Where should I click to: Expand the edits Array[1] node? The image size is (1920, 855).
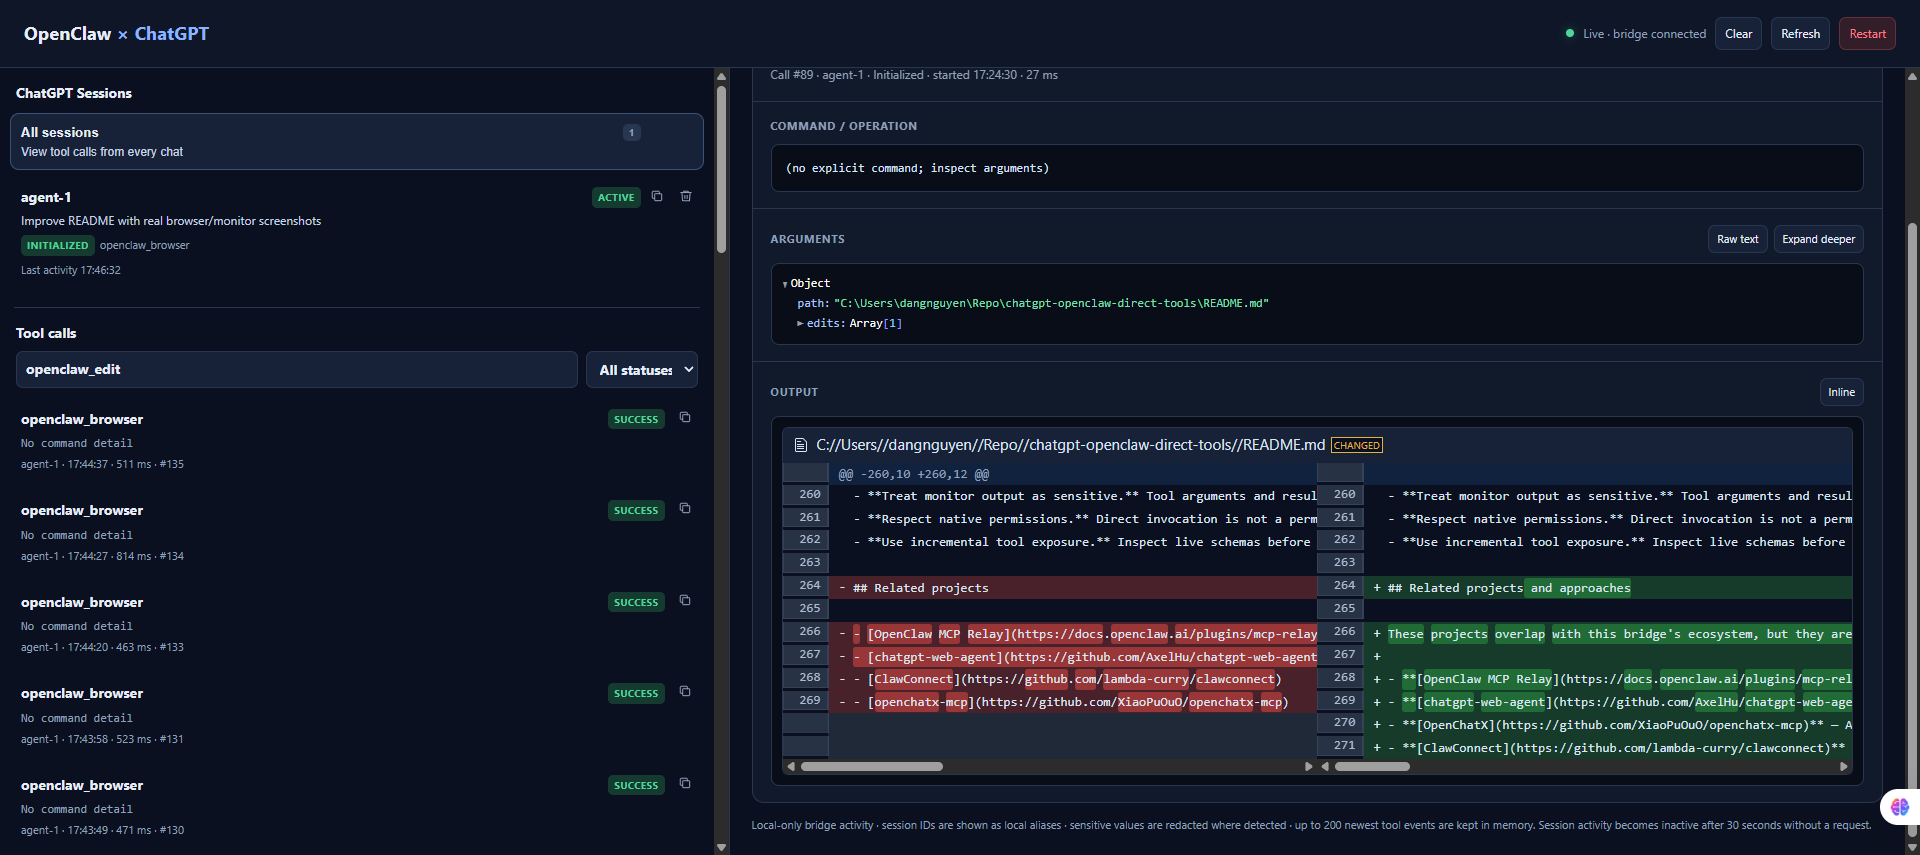800,323
